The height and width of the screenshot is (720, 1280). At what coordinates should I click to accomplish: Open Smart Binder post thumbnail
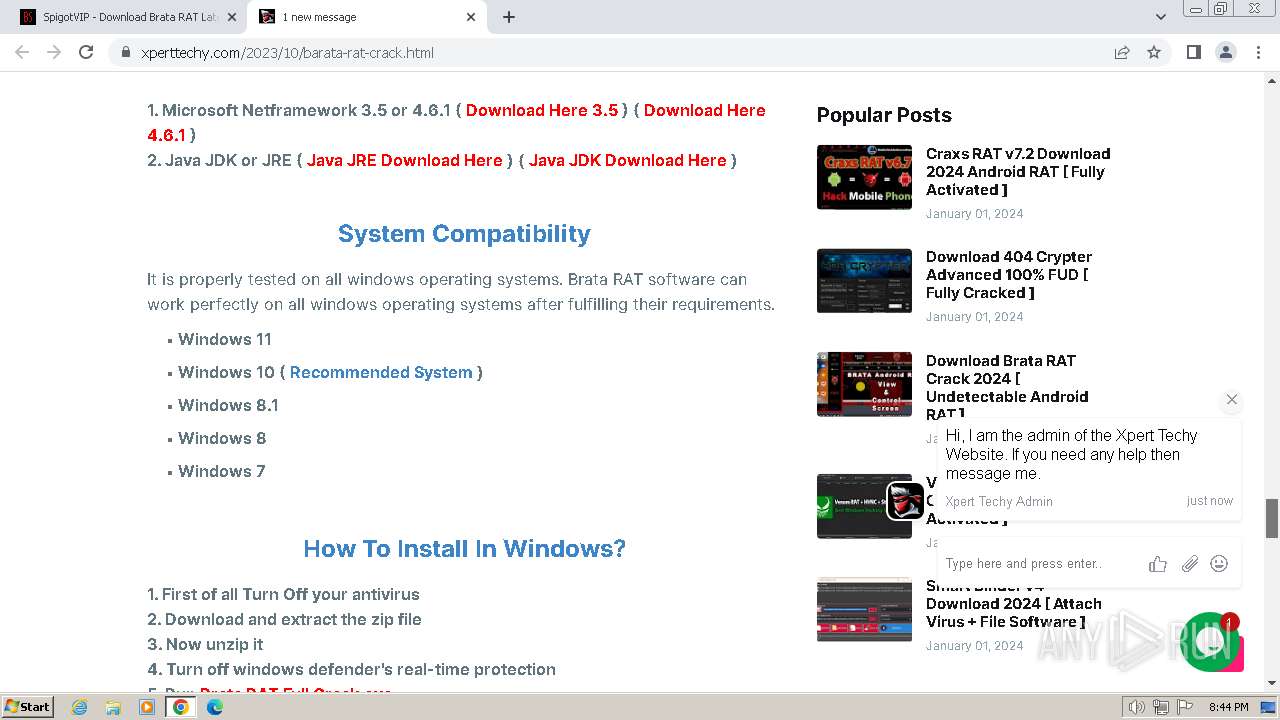click(864, 609)
